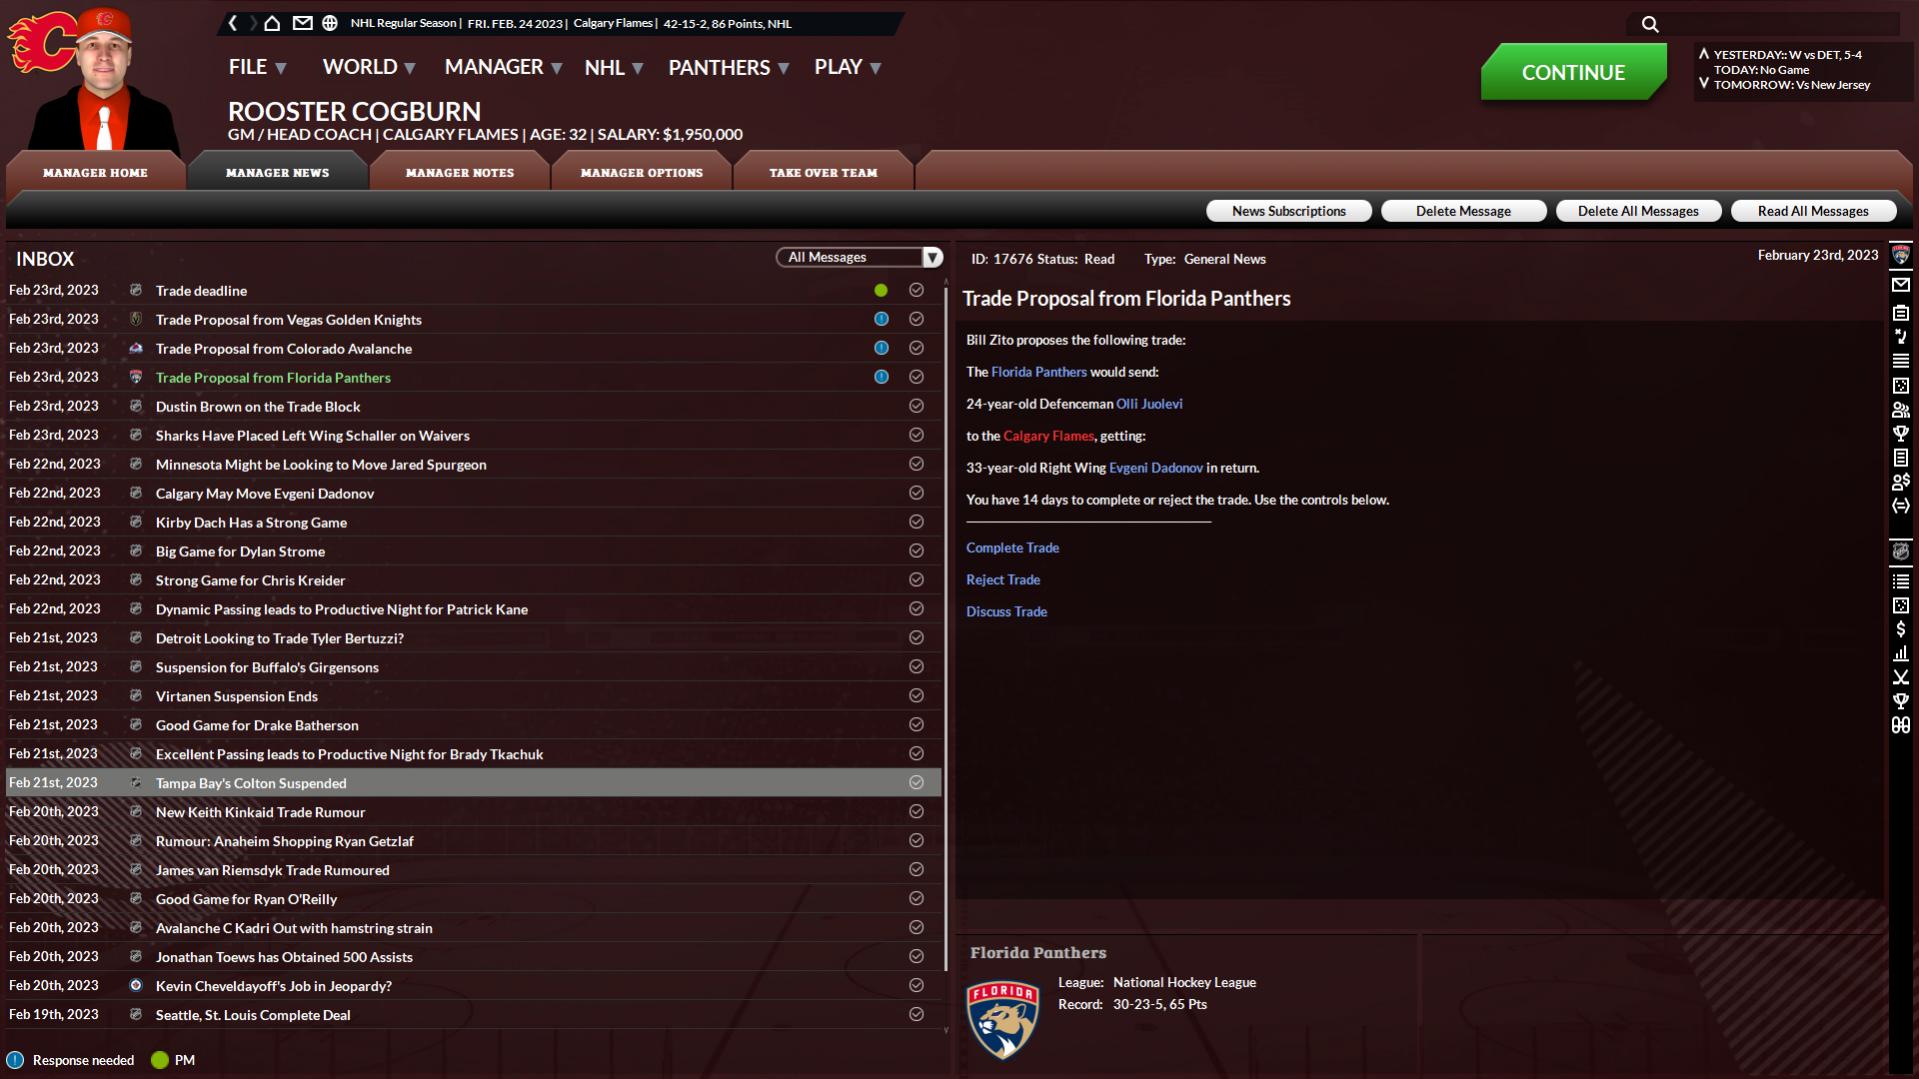
Task: Toggle read checkmark for Dustin Brown Trade Block
Action: pos(916,406)
